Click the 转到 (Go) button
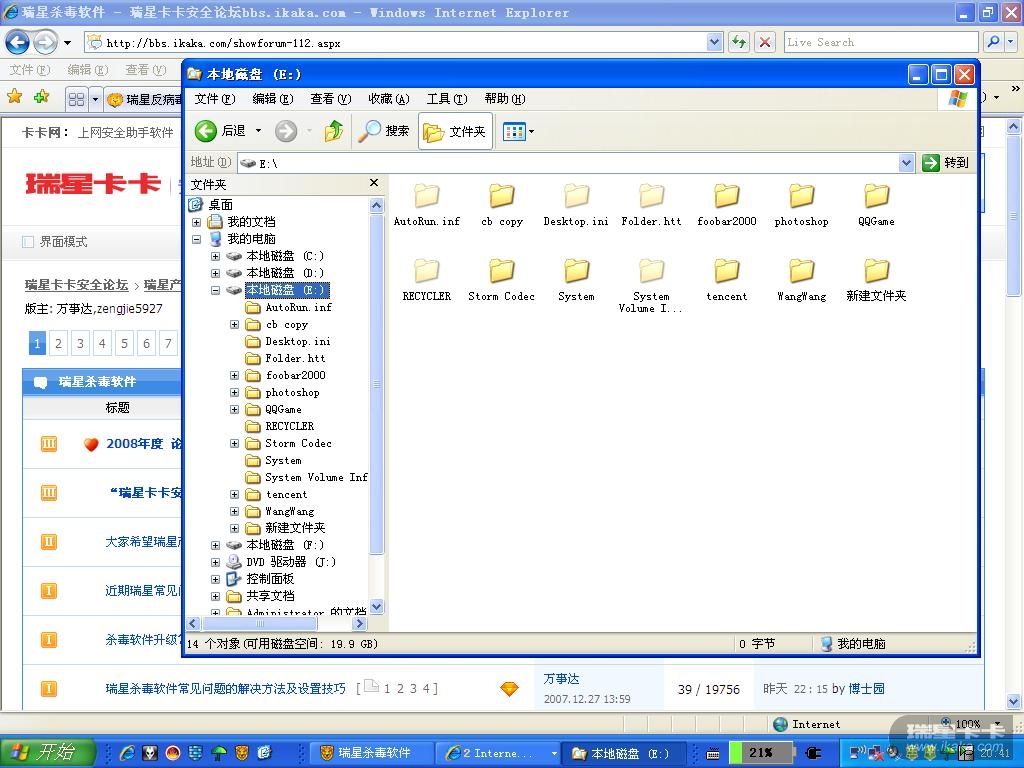Screen dimensions: 1024x768 click(946, 162)
